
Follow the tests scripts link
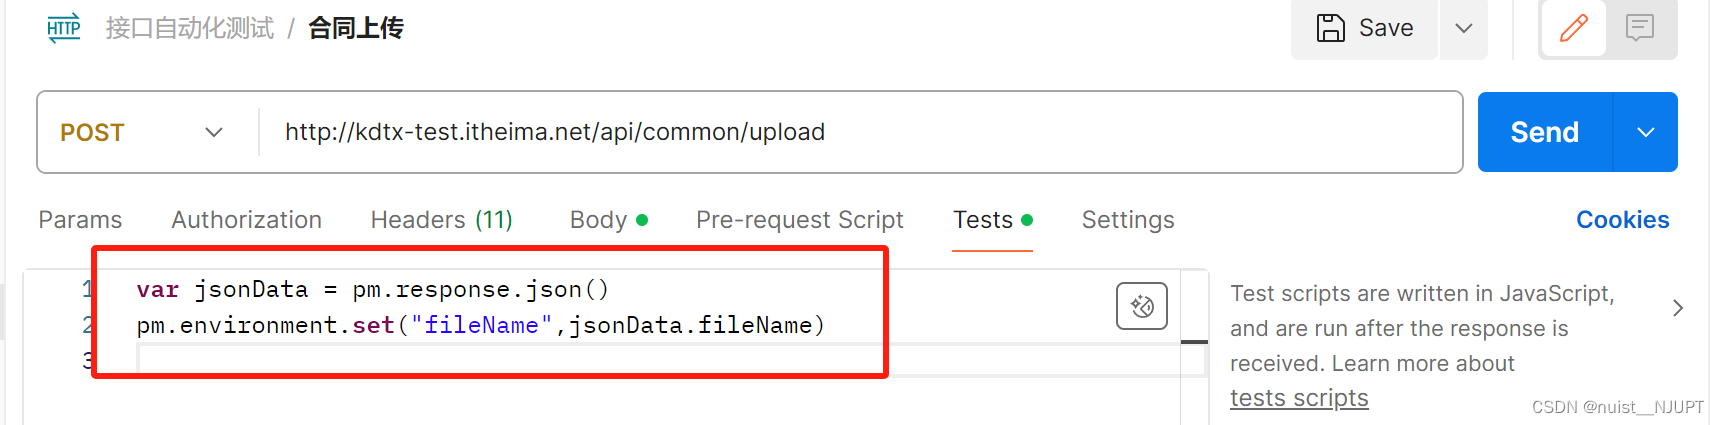coord(1298,398)
